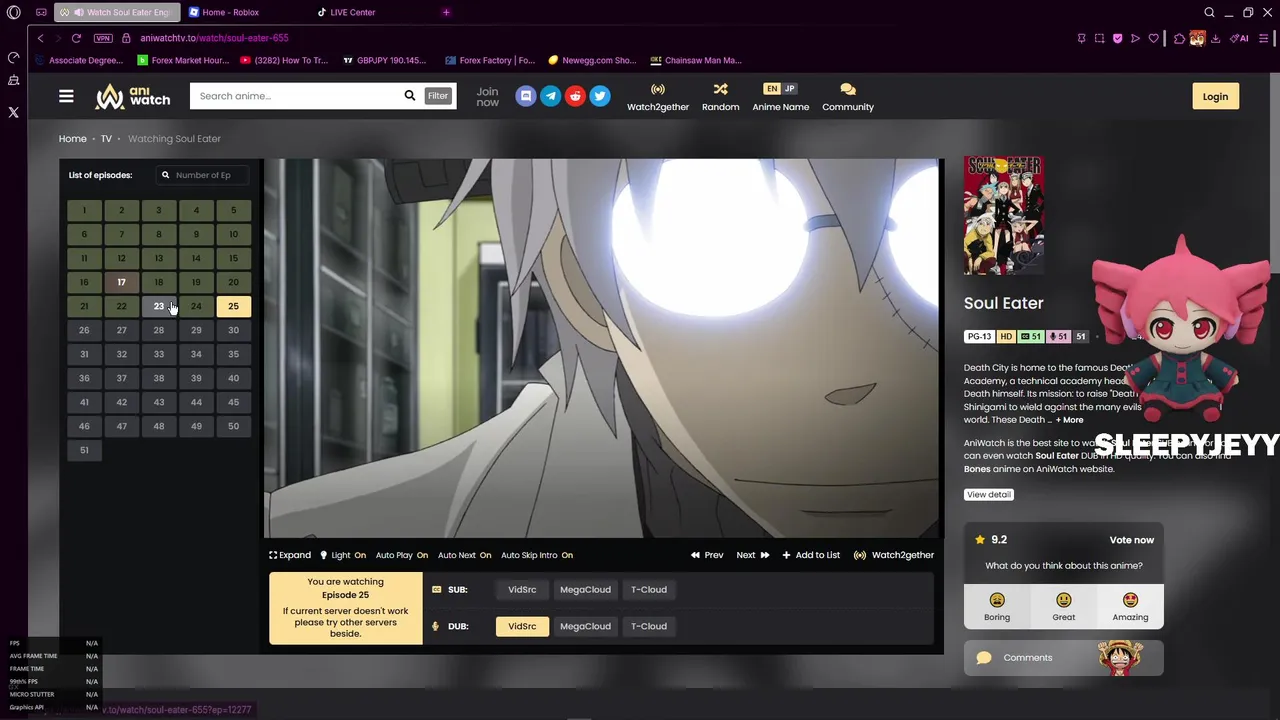Toggle Light mode On

[342, 555]
